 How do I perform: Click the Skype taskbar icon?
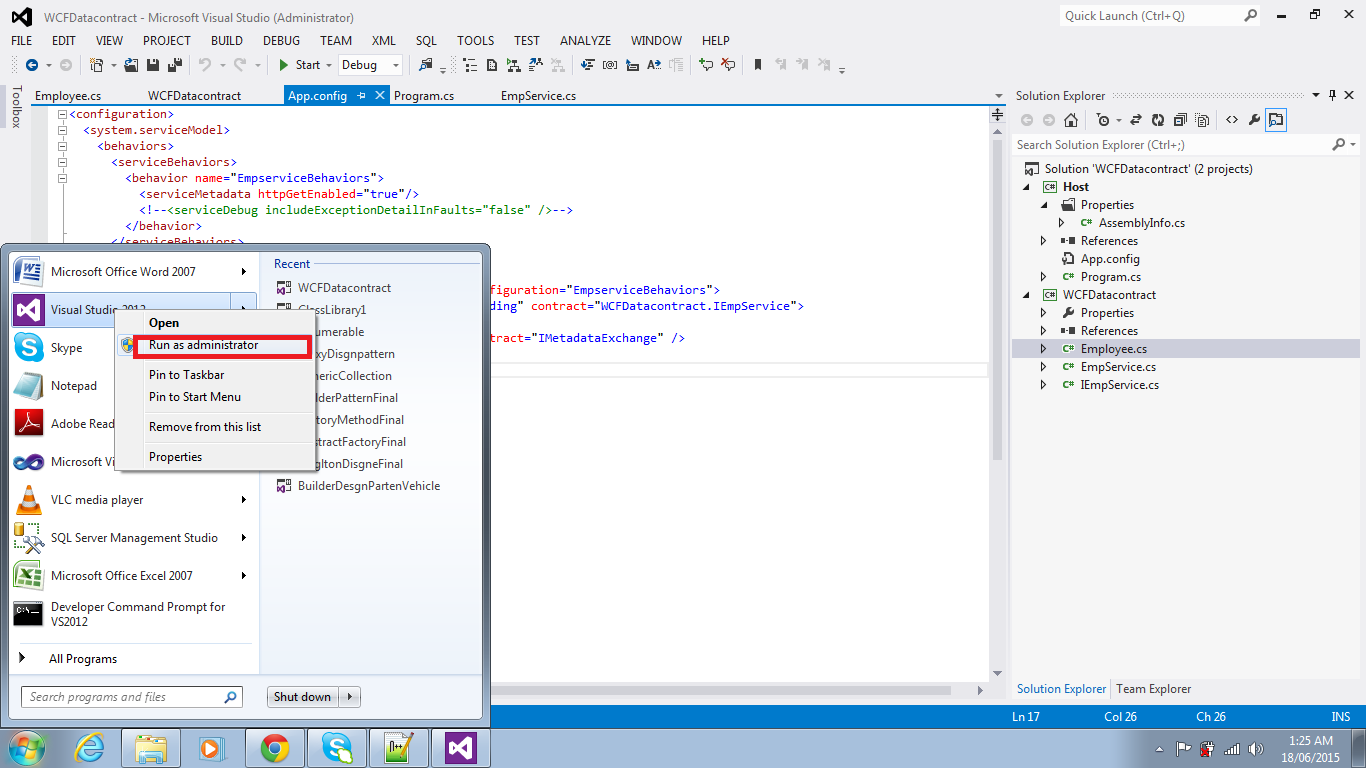coord(337,748)
